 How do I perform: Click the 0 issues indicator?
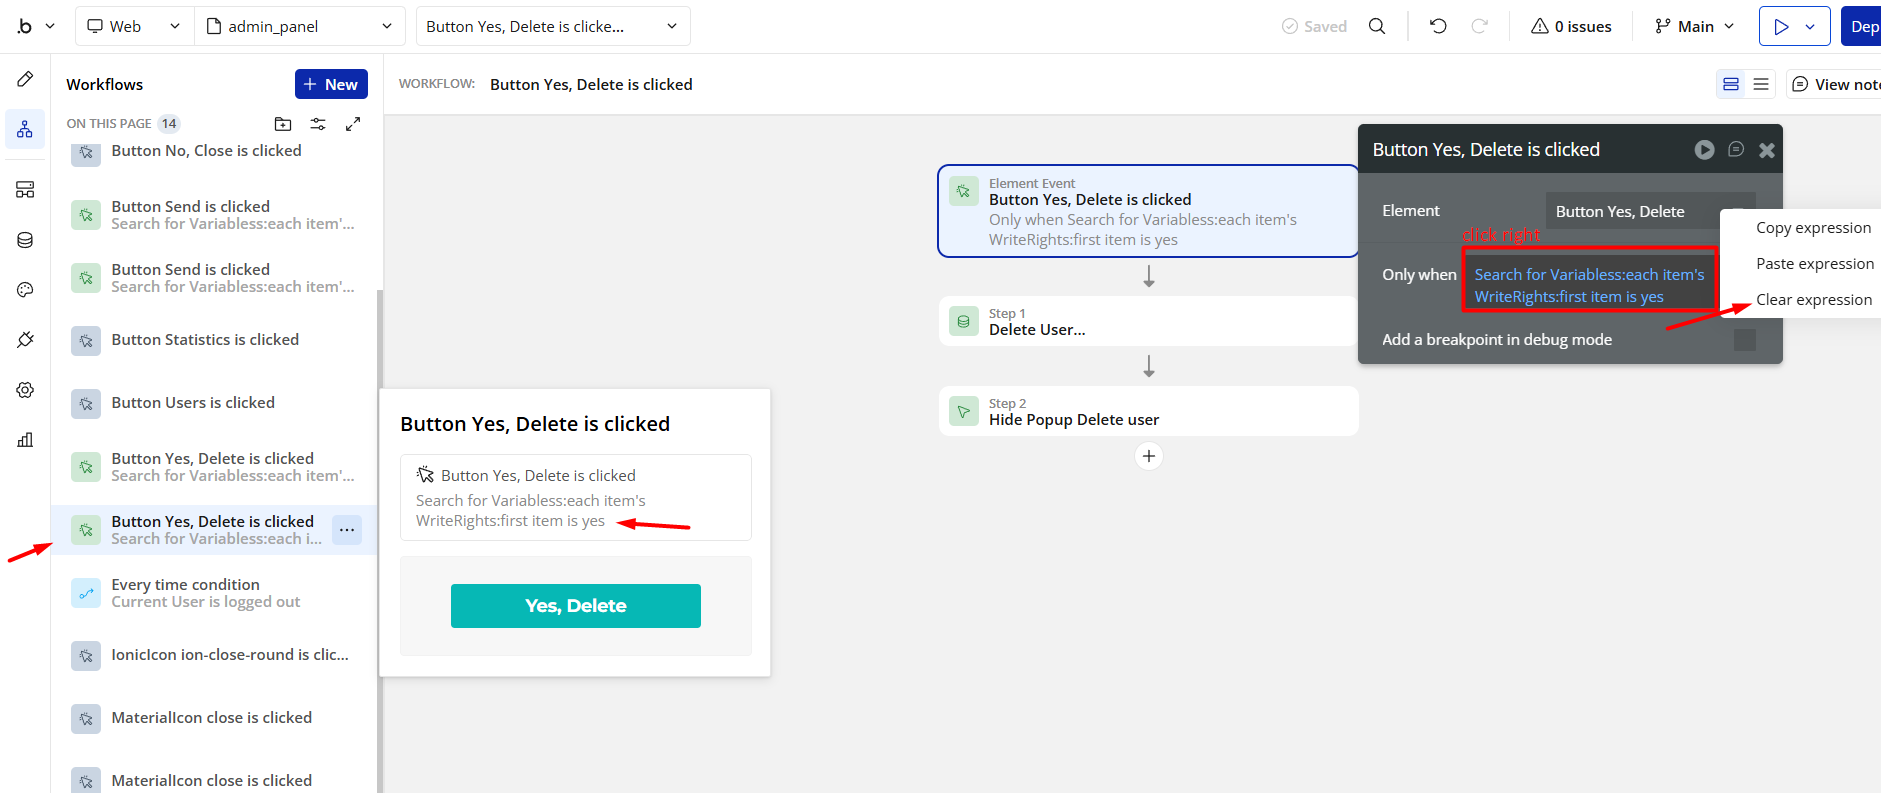1571,26
